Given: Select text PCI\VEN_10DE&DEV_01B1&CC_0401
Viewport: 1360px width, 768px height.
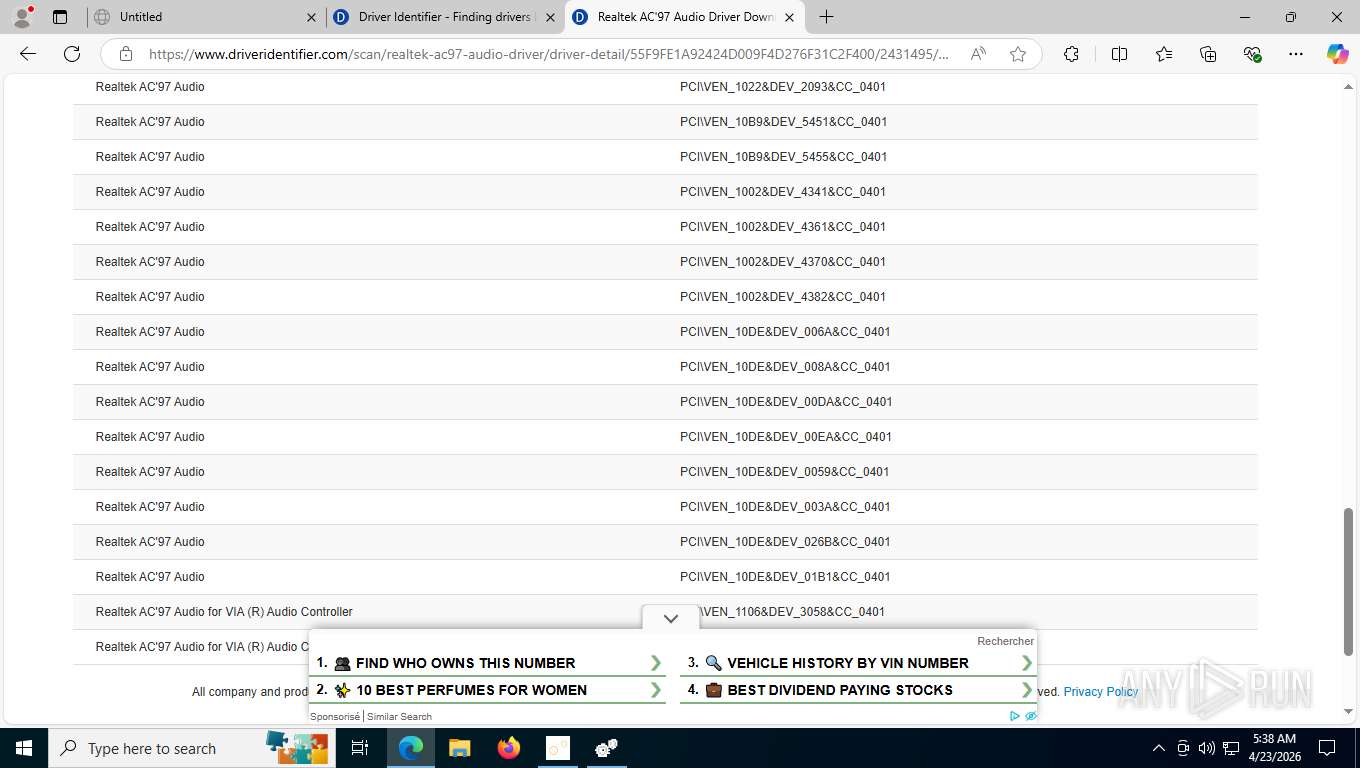Looking at the screenshot, I should click(785, 577).
